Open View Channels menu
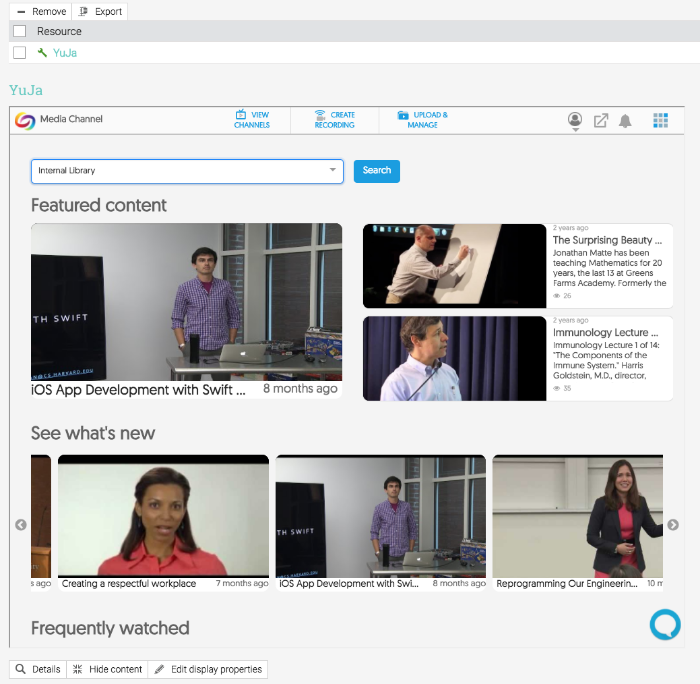 pos(252,120)
